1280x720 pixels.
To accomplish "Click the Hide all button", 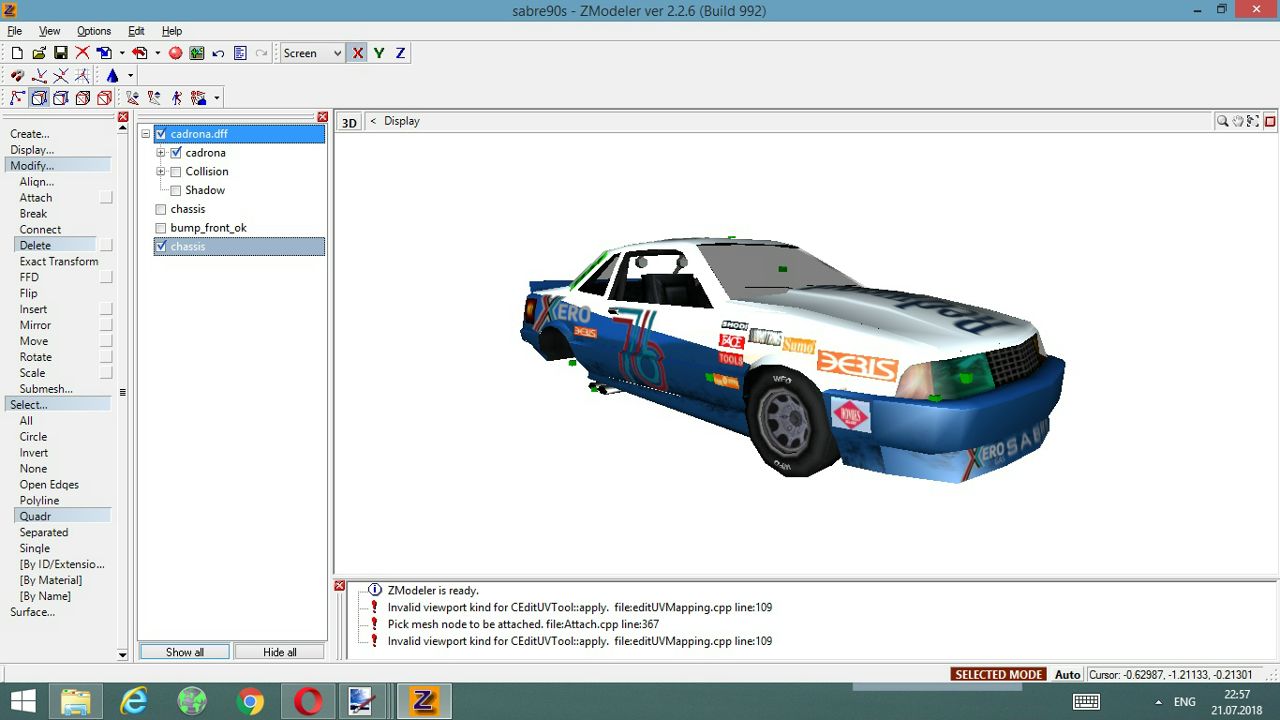I will click(x=280, y=652).
